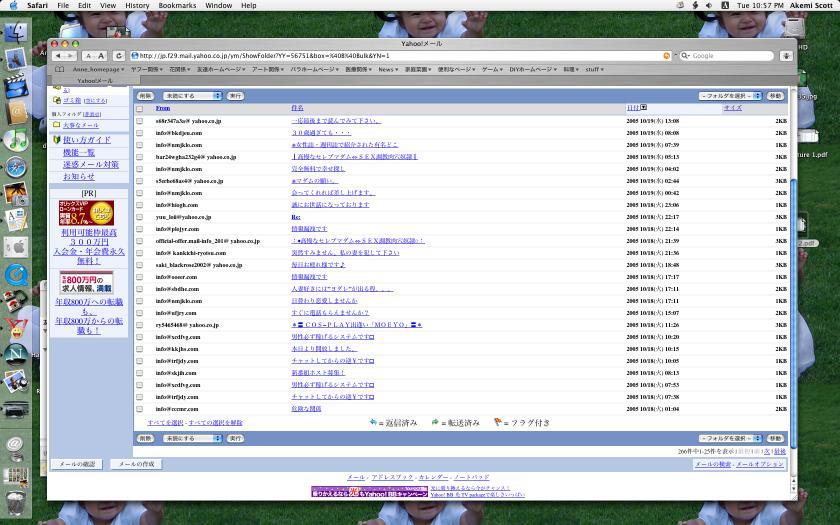This screenshot has height=525, width=840.
Task: Open the Apple menu
Action: point(12,5)
